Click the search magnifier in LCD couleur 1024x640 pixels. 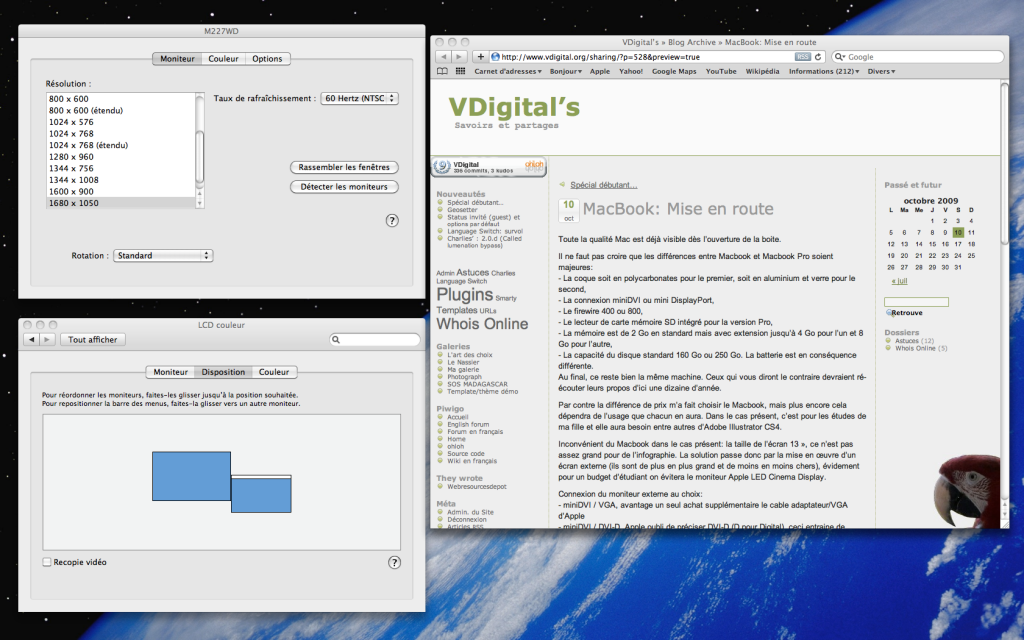336,340
